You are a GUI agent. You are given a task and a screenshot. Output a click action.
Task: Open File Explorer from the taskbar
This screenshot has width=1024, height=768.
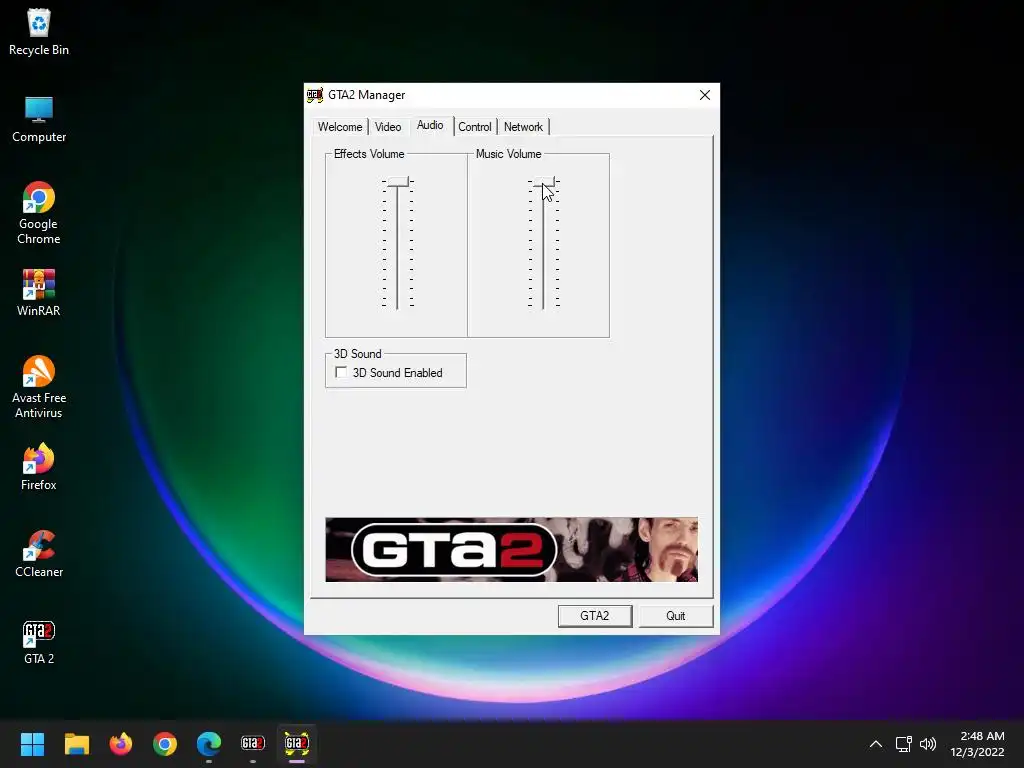(x=76, y=744)
